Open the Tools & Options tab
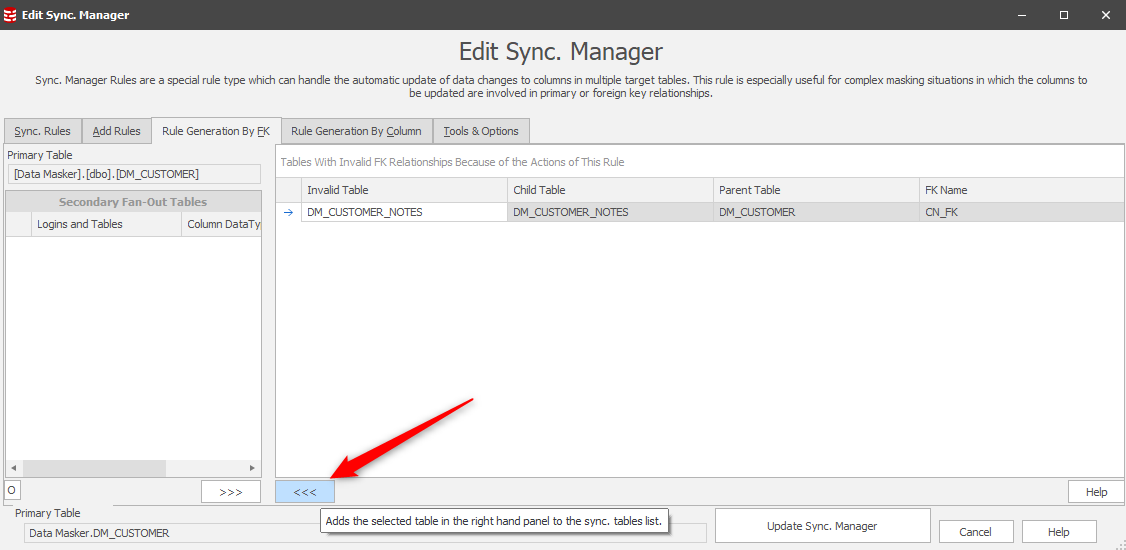The height and width of the screenshot is (550, 1126). click(x=481, y=131)
